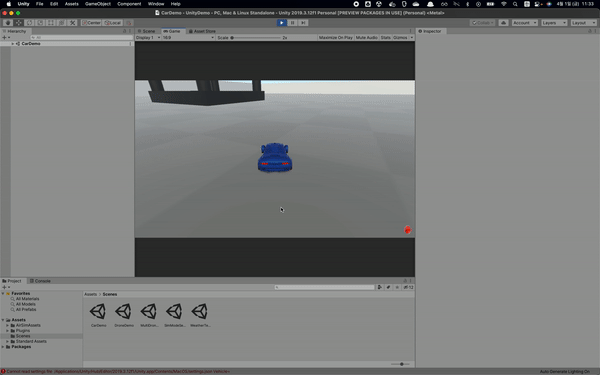Screen dimensions: 600x375
Task: Toggle Local handle rotation button
Action: click(x=112, y=23)
